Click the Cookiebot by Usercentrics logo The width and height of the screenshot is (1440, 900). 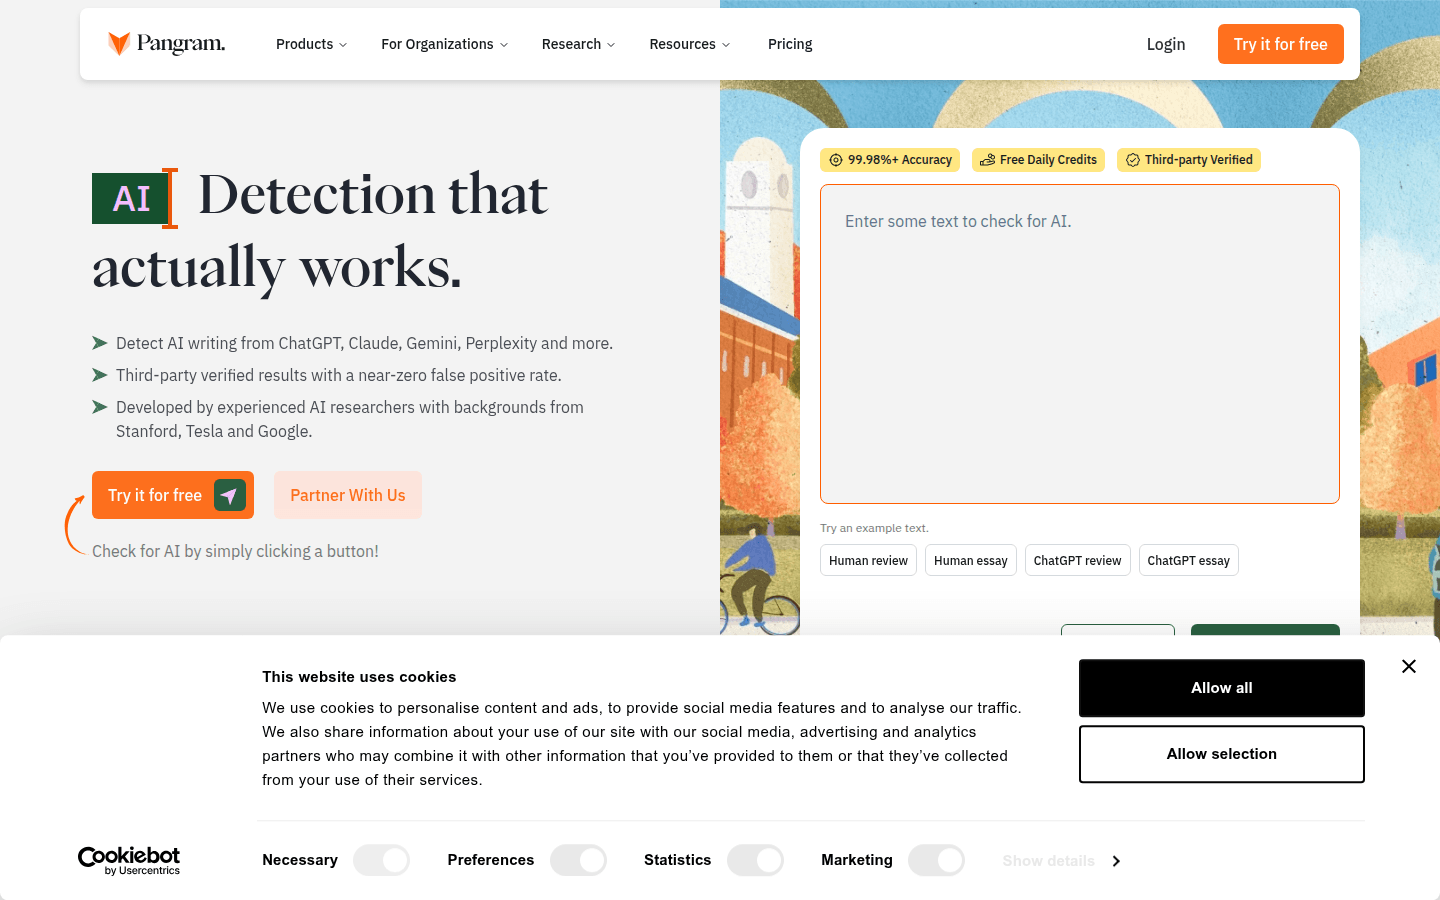[129, 860]
